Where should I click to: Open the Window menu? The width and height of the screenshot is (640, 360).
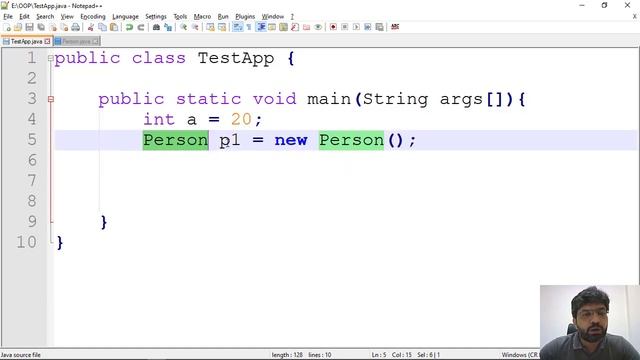pos(273,17)
